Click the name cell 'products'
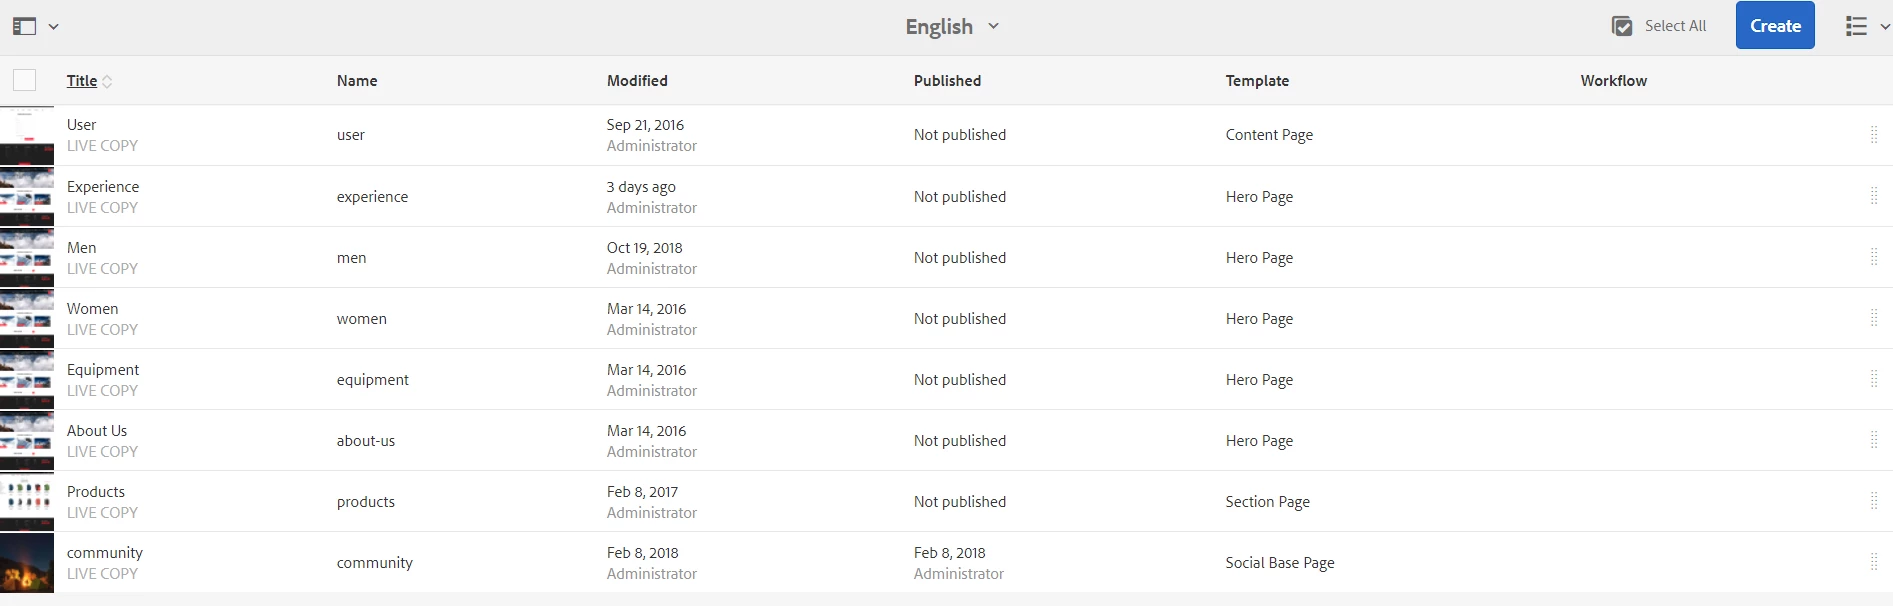Viewport: 1893px width, 606px height. (366, 502)
